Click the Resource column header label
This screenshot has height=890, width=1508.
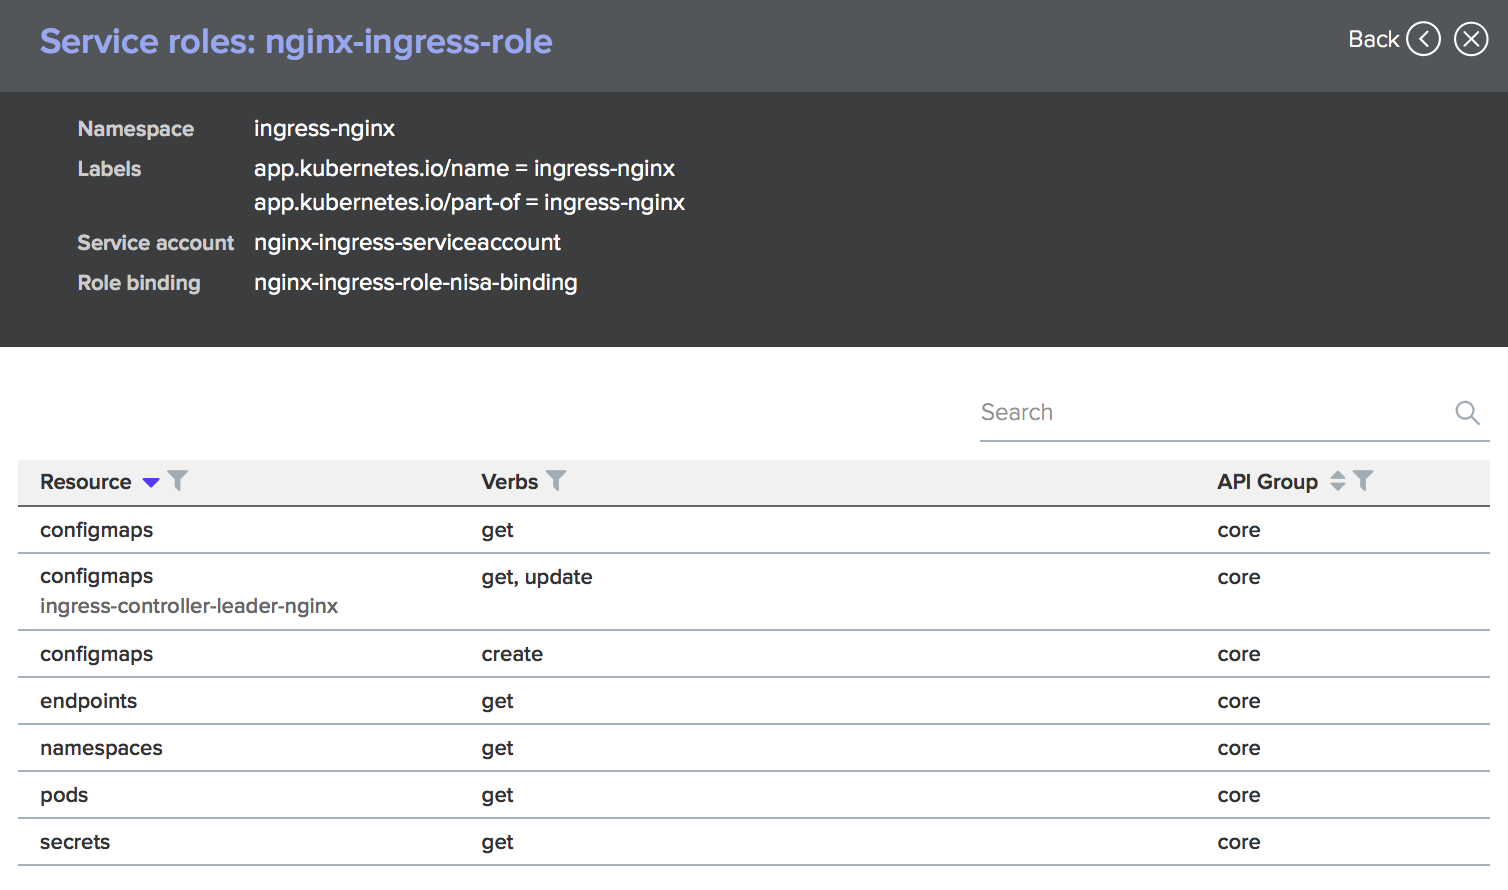[86, 482]
